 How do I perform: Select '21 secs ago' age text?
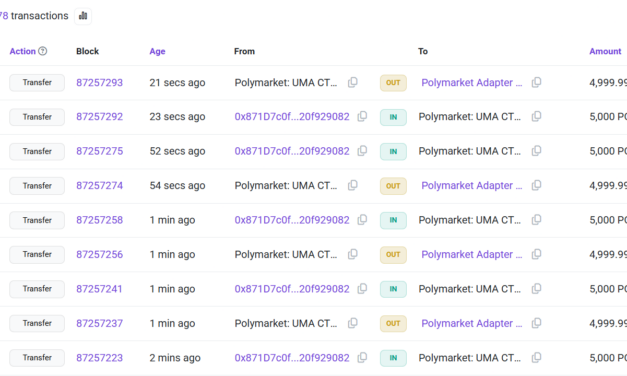(177, 82)
